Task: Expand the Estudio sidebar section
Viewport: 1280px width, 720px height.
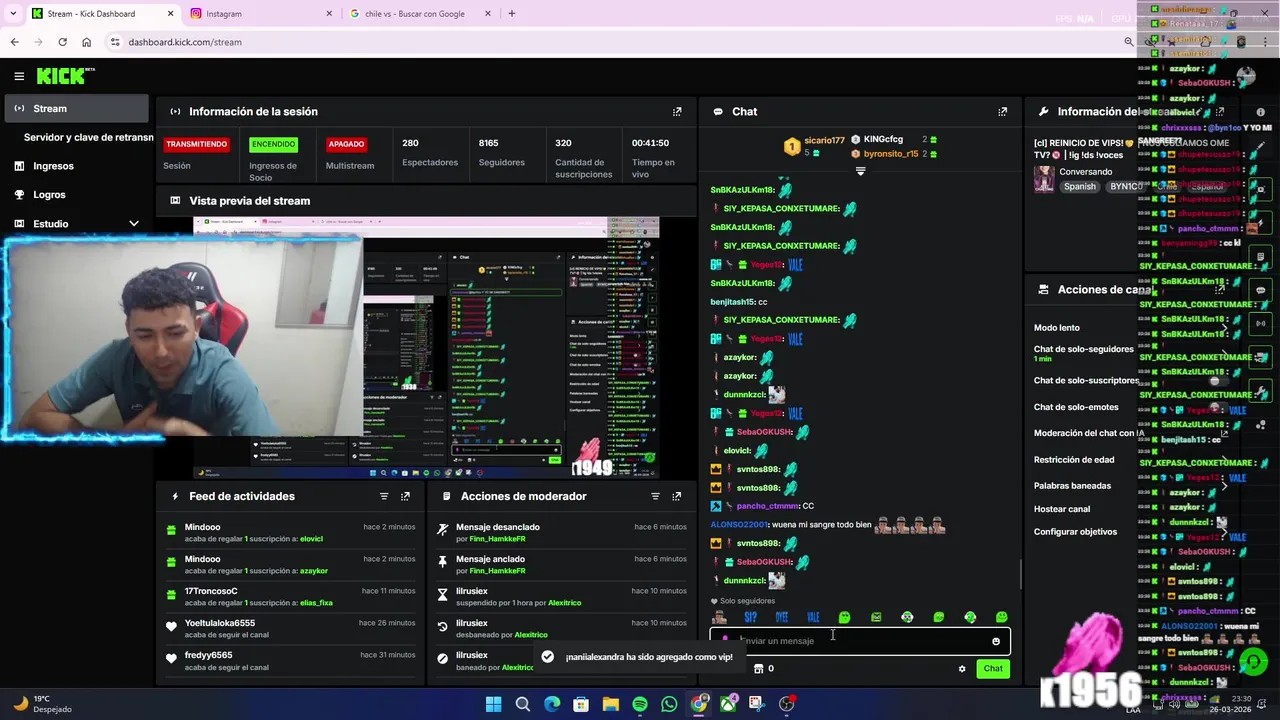Action: pos(134,224)
